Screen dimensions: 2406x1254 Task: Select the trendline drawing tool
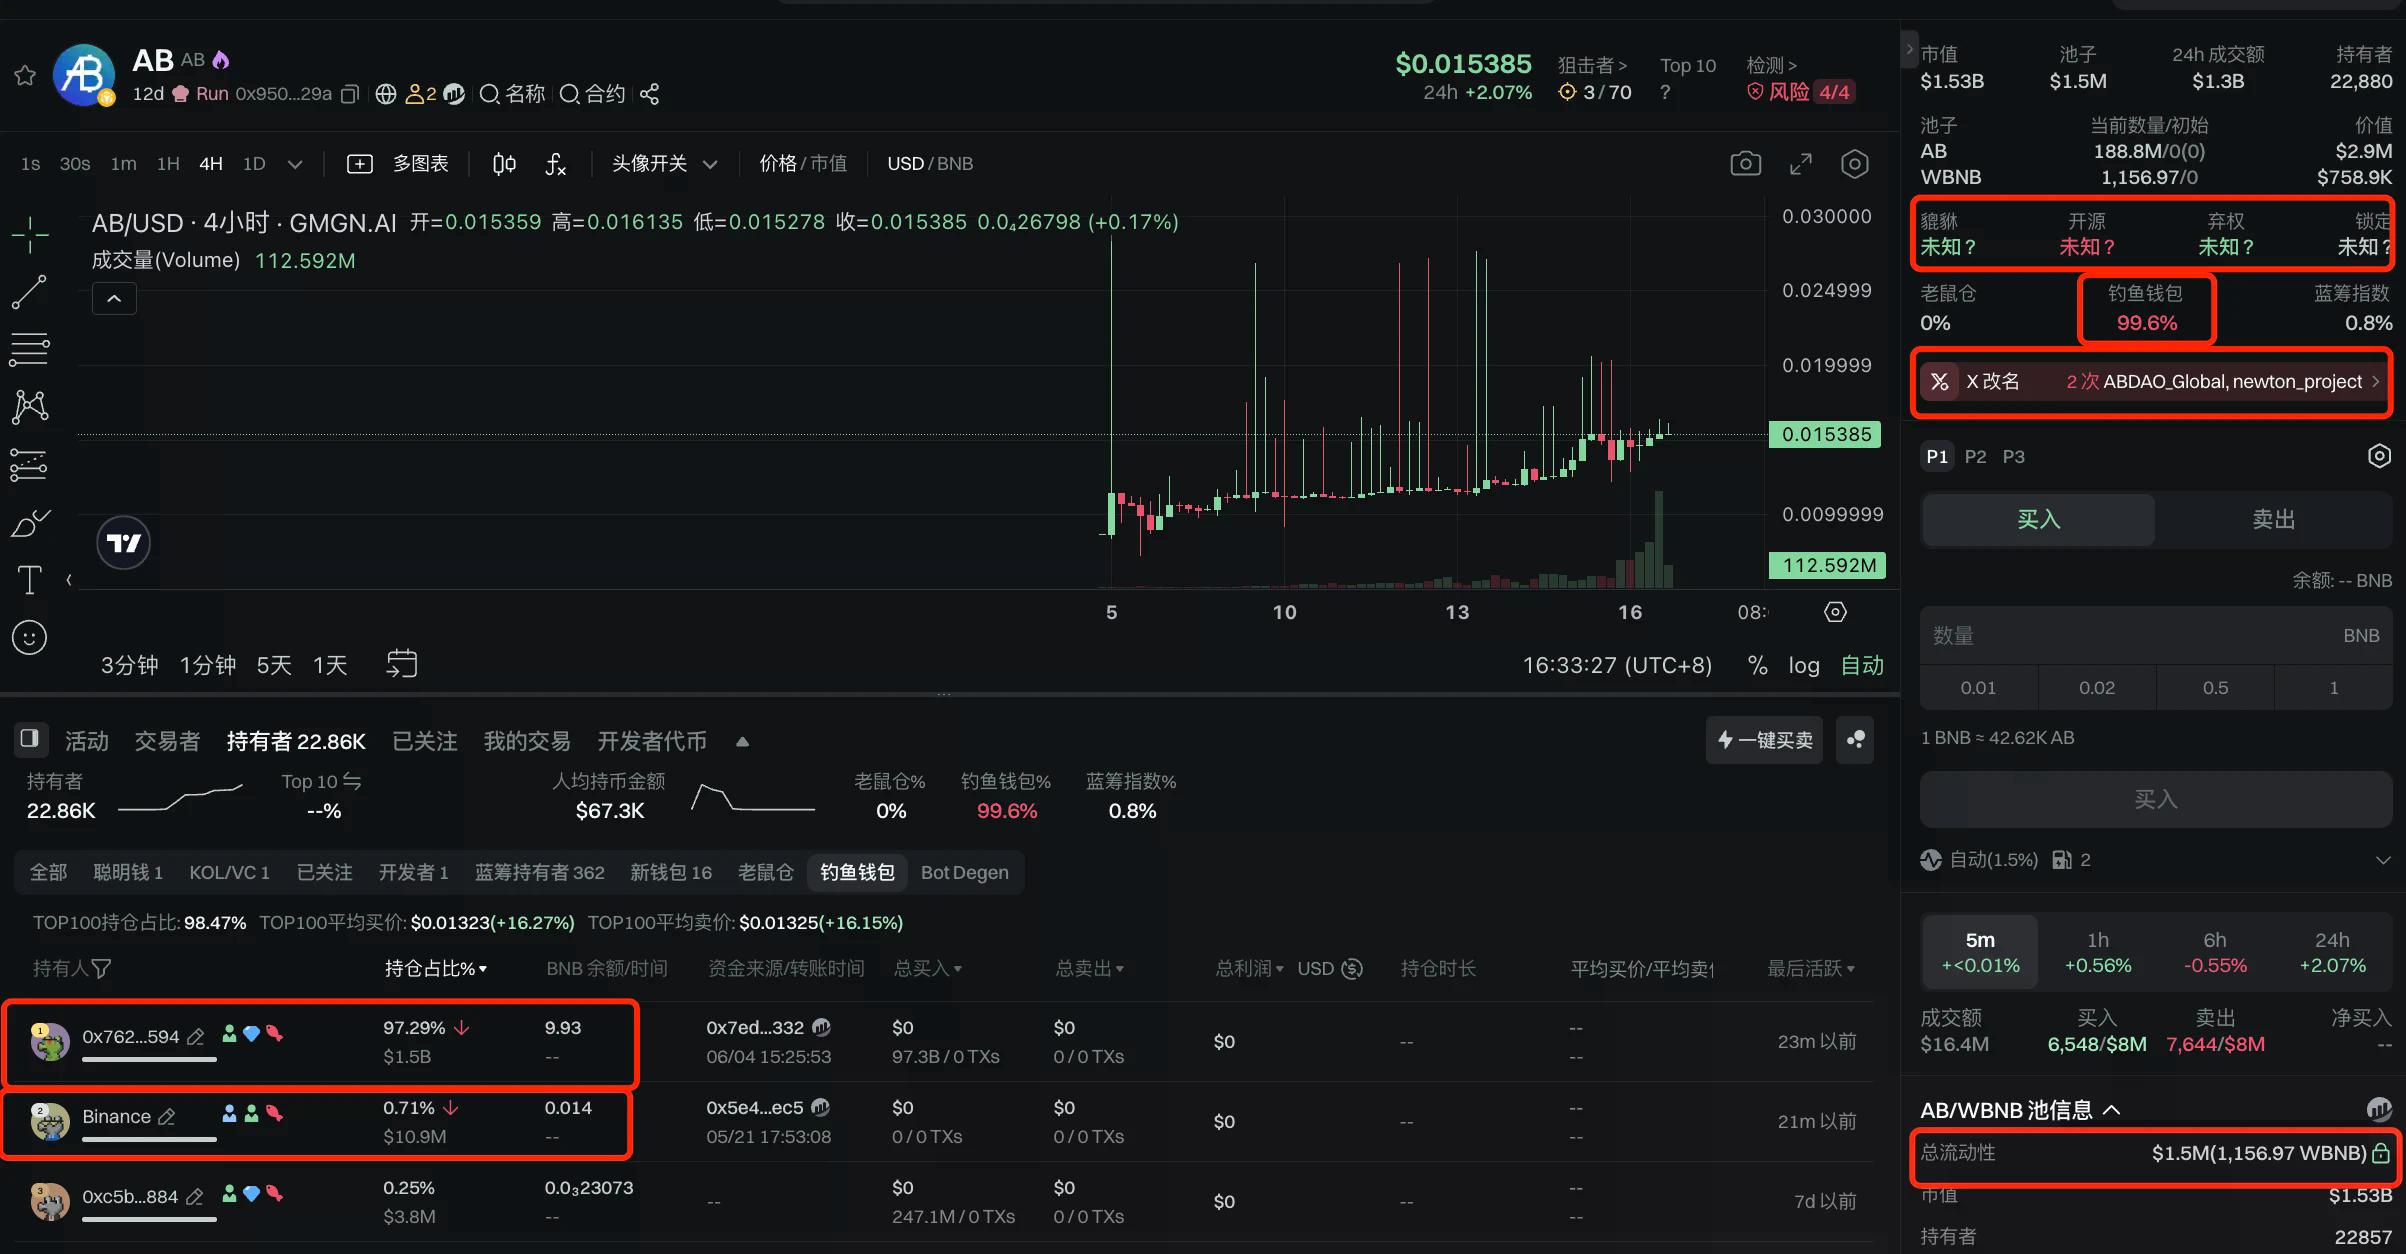29,291
